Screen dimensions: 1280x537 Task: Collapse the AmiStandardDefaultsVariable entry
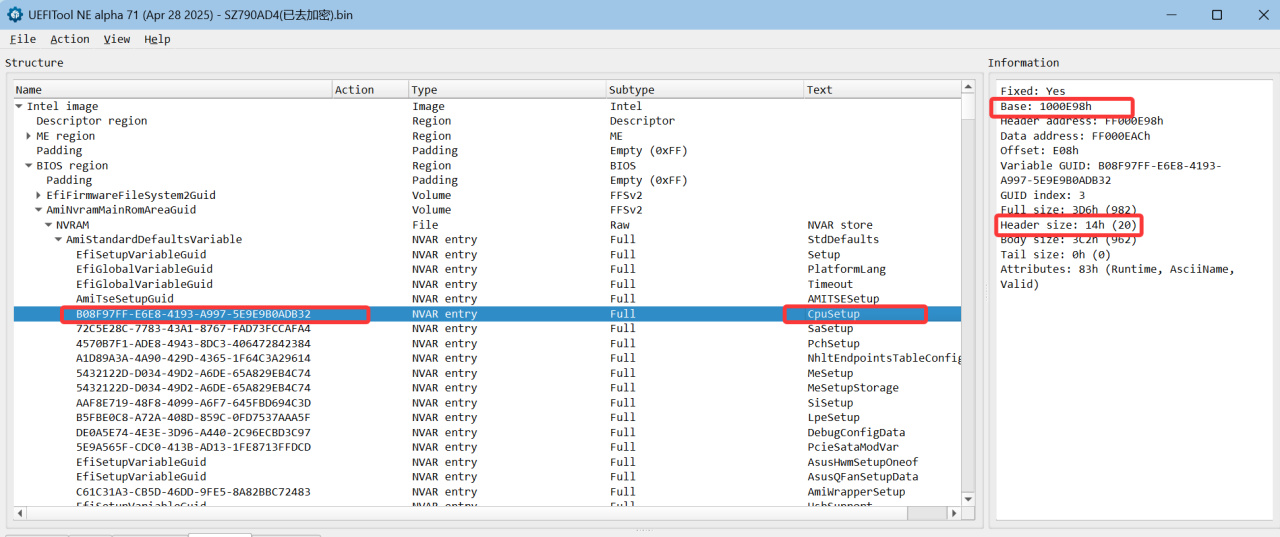coord(59,240)
